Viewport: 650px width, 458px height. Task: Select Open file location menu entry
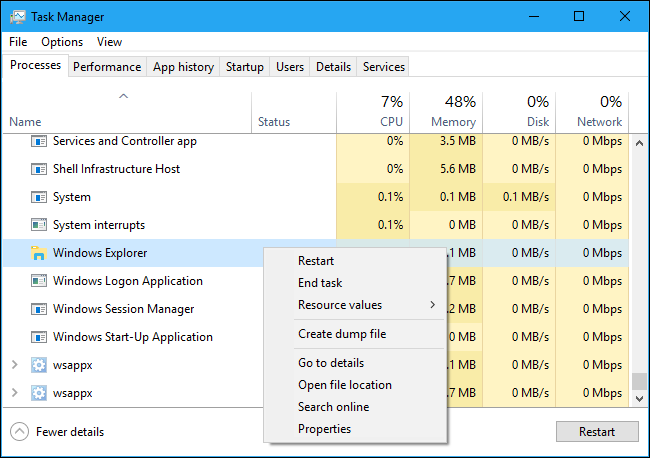pos(344,385)
